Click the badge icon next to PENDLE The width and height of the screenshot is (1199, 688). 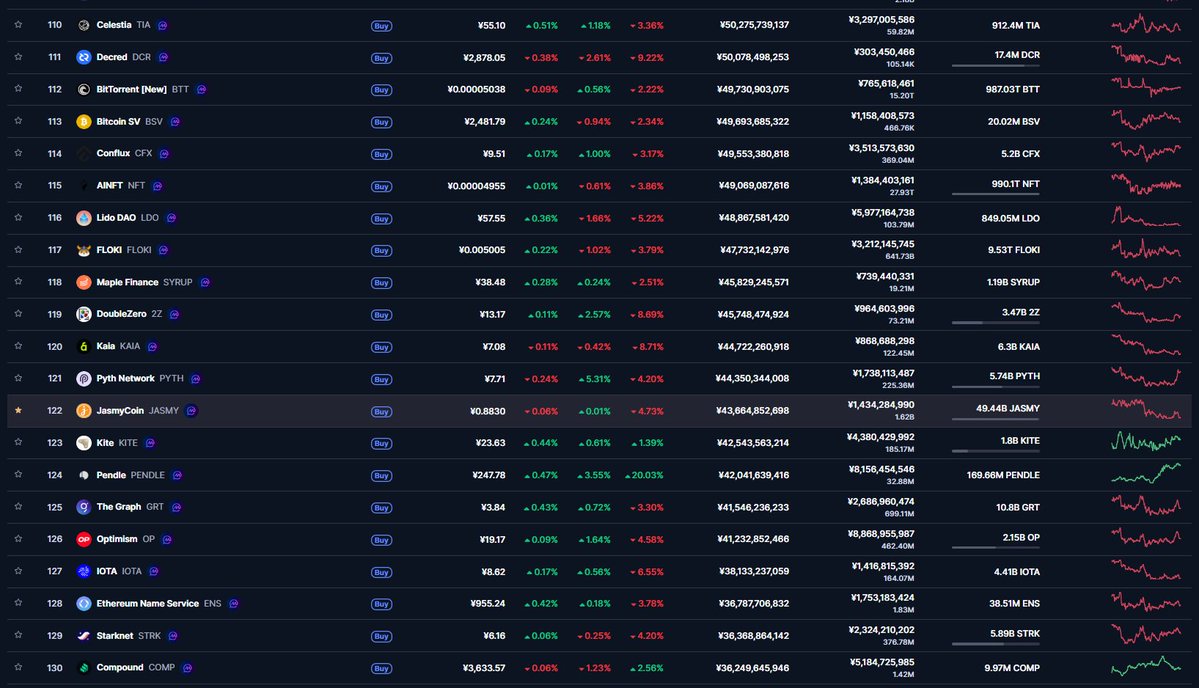click(x=177, y=475)
